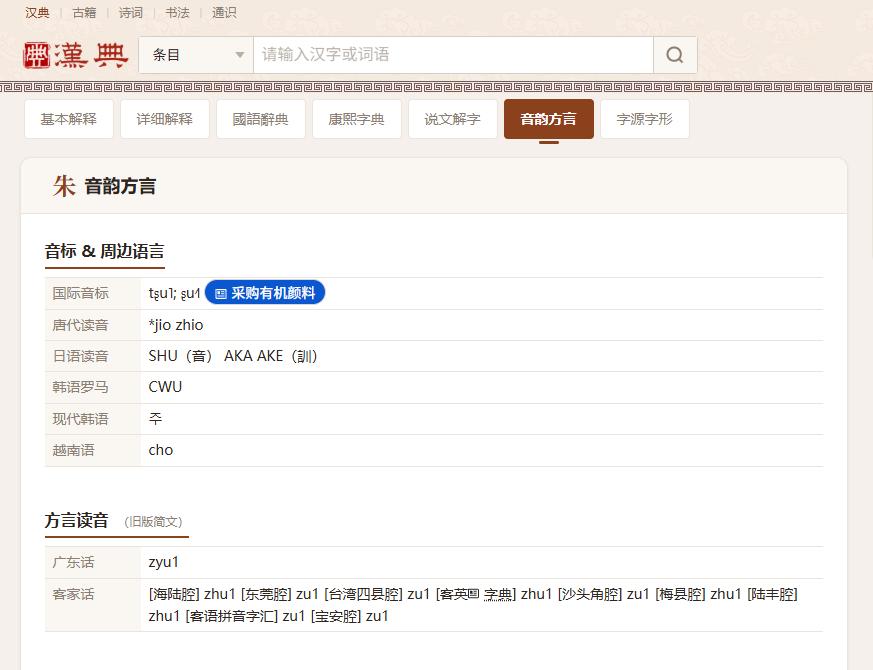Click the 广东话 value zyu1
Screen dimensions: 873x670
click(164, 562)
